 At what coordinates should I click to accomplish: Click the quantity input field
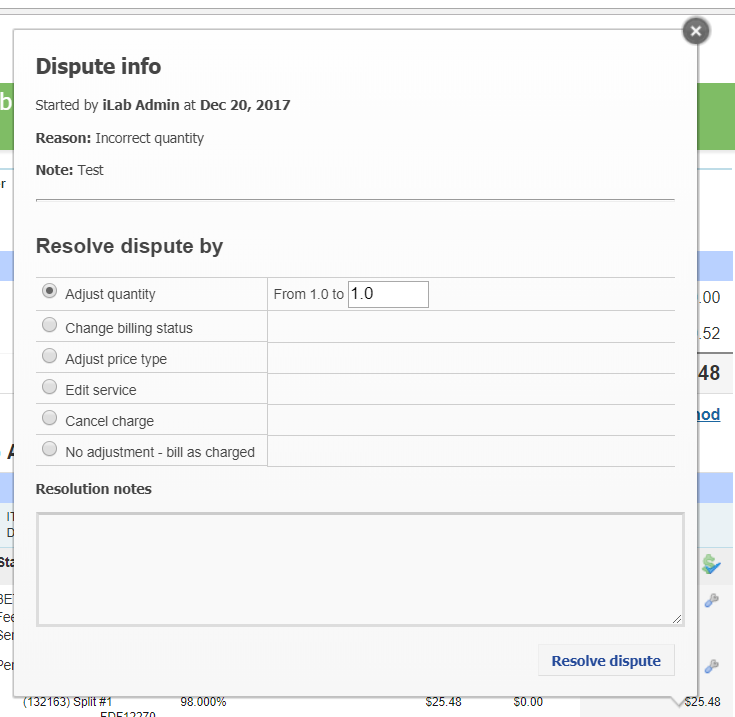coord(388,294)
